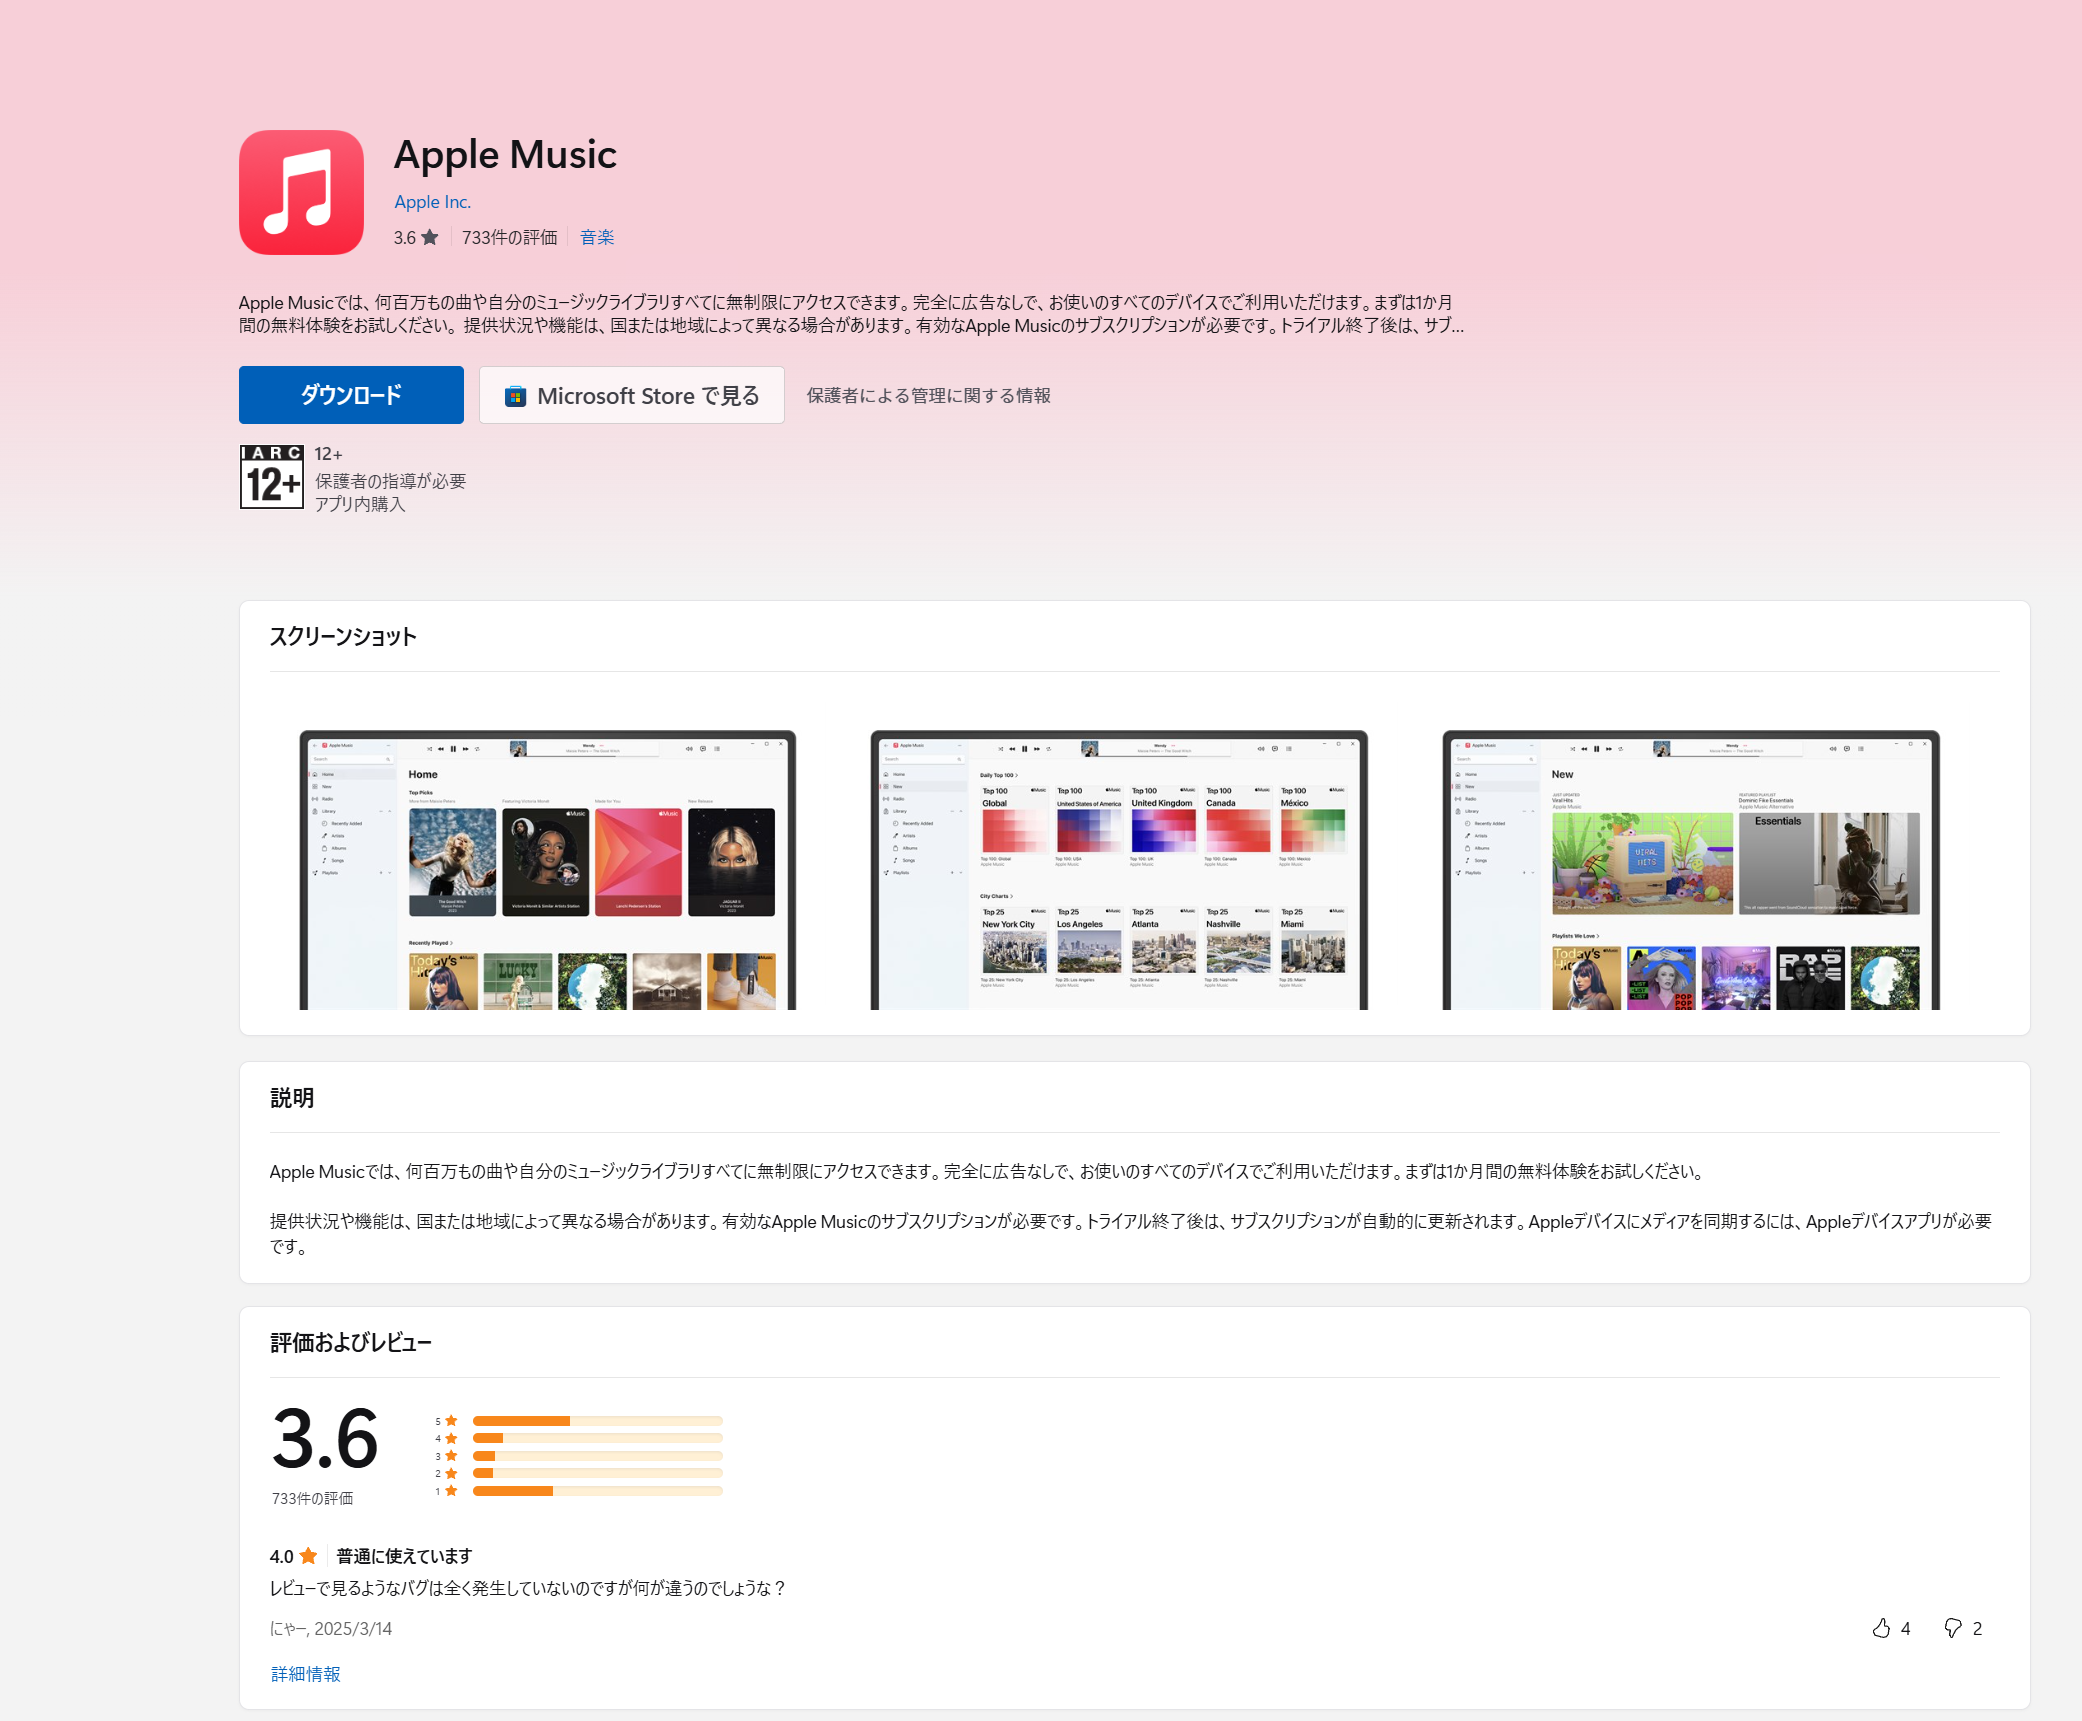The image size is (2082, 1721).
Task: Click the アプリ内購入 text
Action: click(360, 504)
